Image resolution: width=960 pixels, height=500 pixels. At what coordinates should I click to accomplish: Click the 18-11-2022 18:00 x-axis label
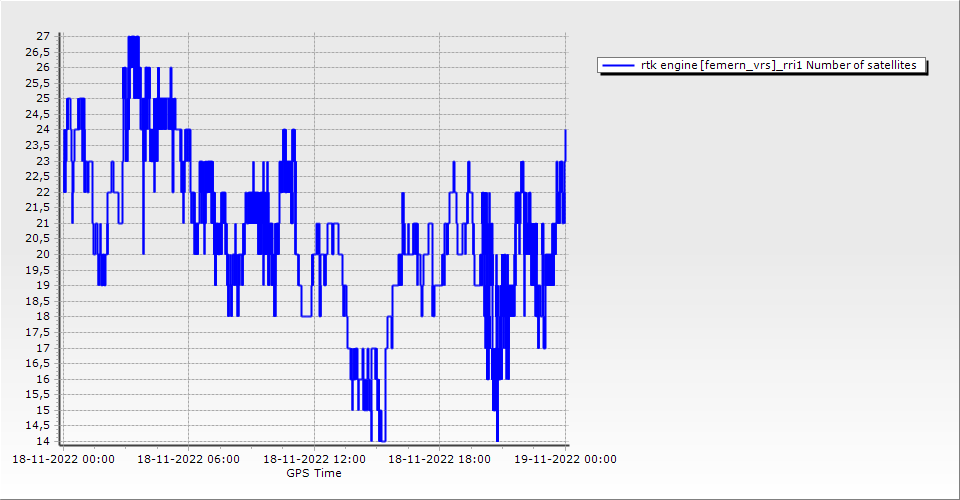click(439, 460)
